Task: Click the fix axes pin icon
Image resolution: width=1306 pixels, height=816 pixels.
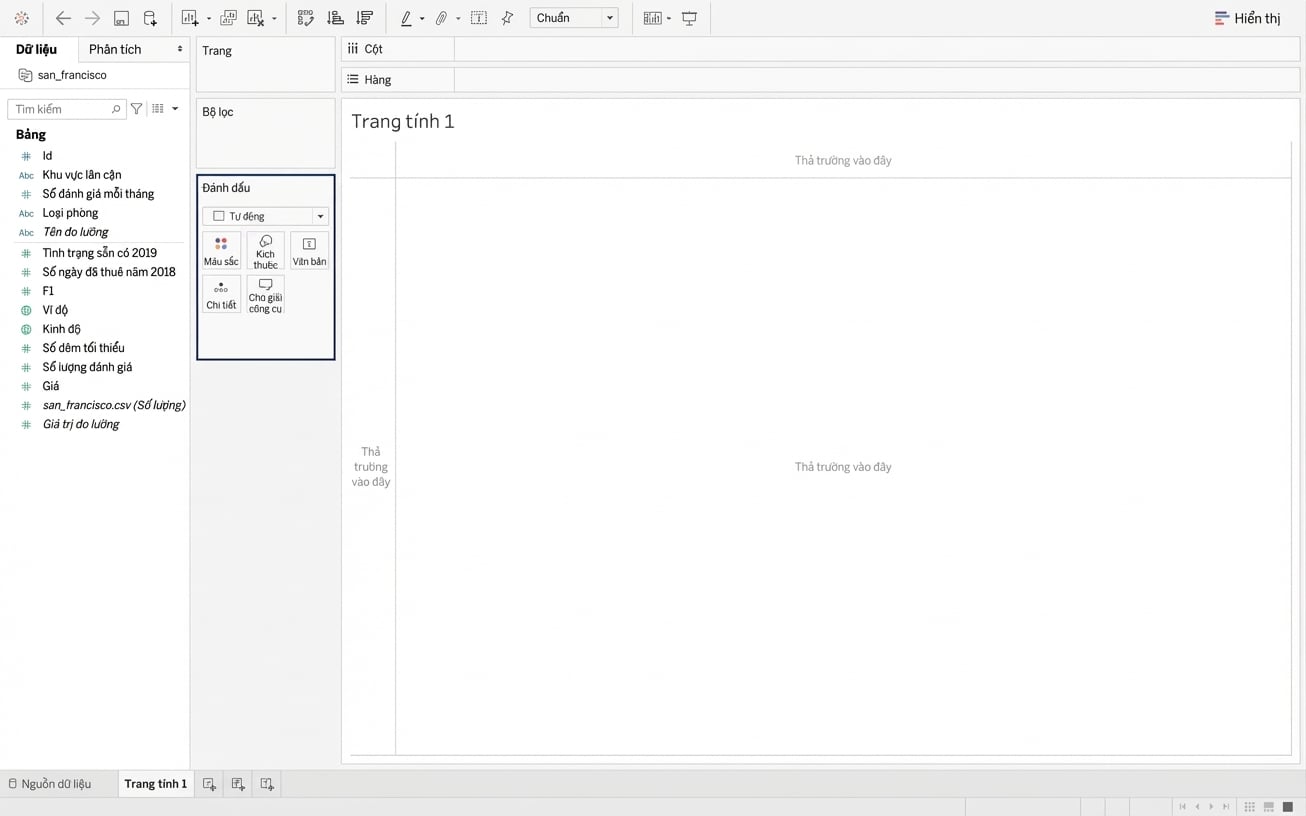Action: pos(507,18)
